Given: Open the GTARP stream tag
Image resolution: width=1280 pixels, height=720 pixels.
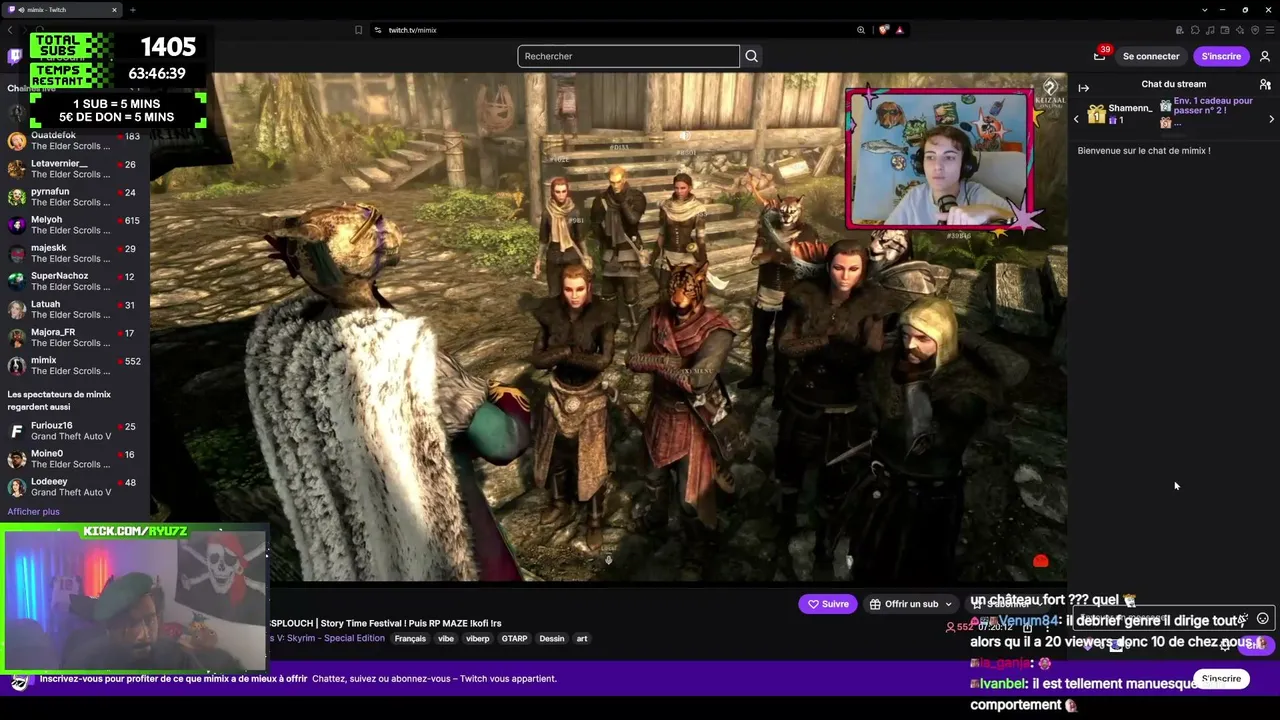Looking at the screenshot, I should [x=514, y=639].
